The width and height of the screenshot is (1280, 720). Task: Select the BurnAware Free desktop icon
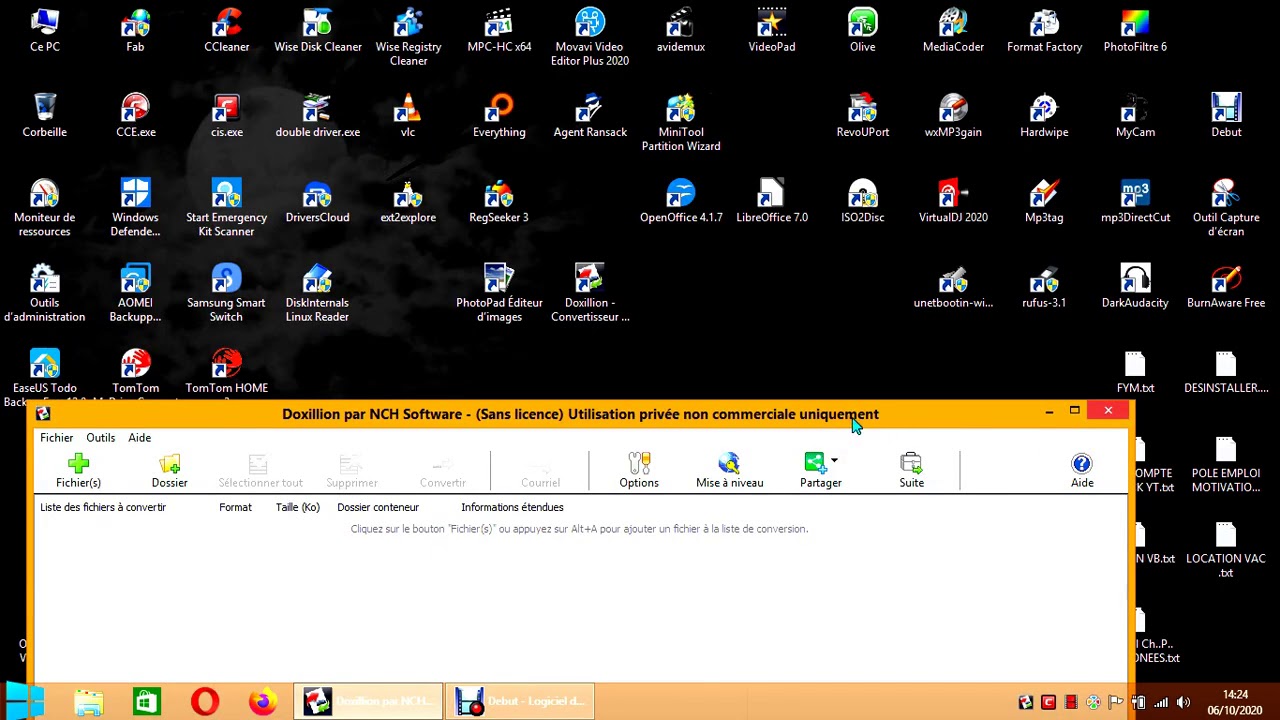pos(1226,286)
